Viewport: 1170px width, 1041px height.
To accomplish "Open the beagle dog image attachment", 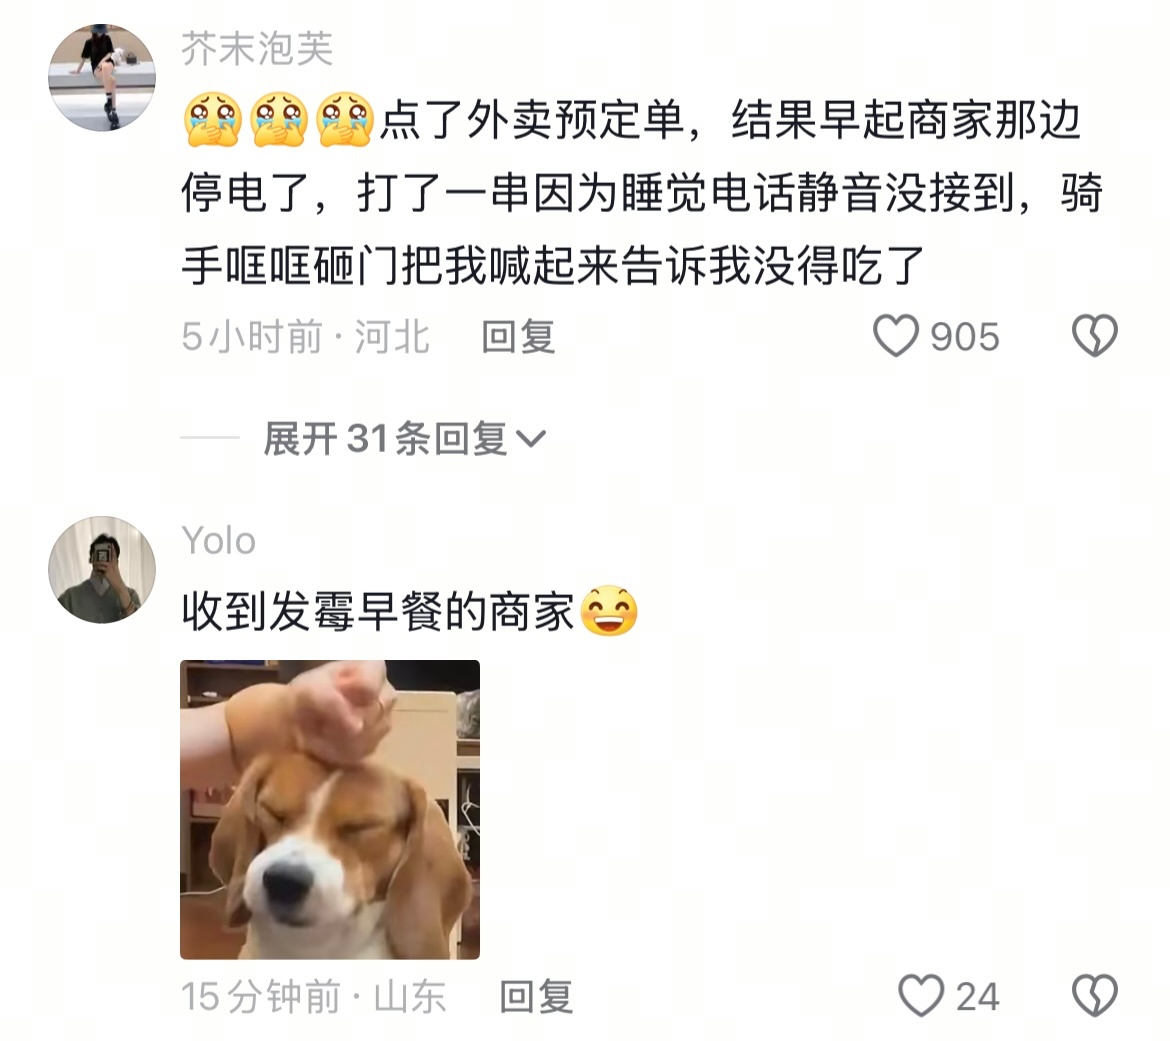I will (x=330, y=810).
